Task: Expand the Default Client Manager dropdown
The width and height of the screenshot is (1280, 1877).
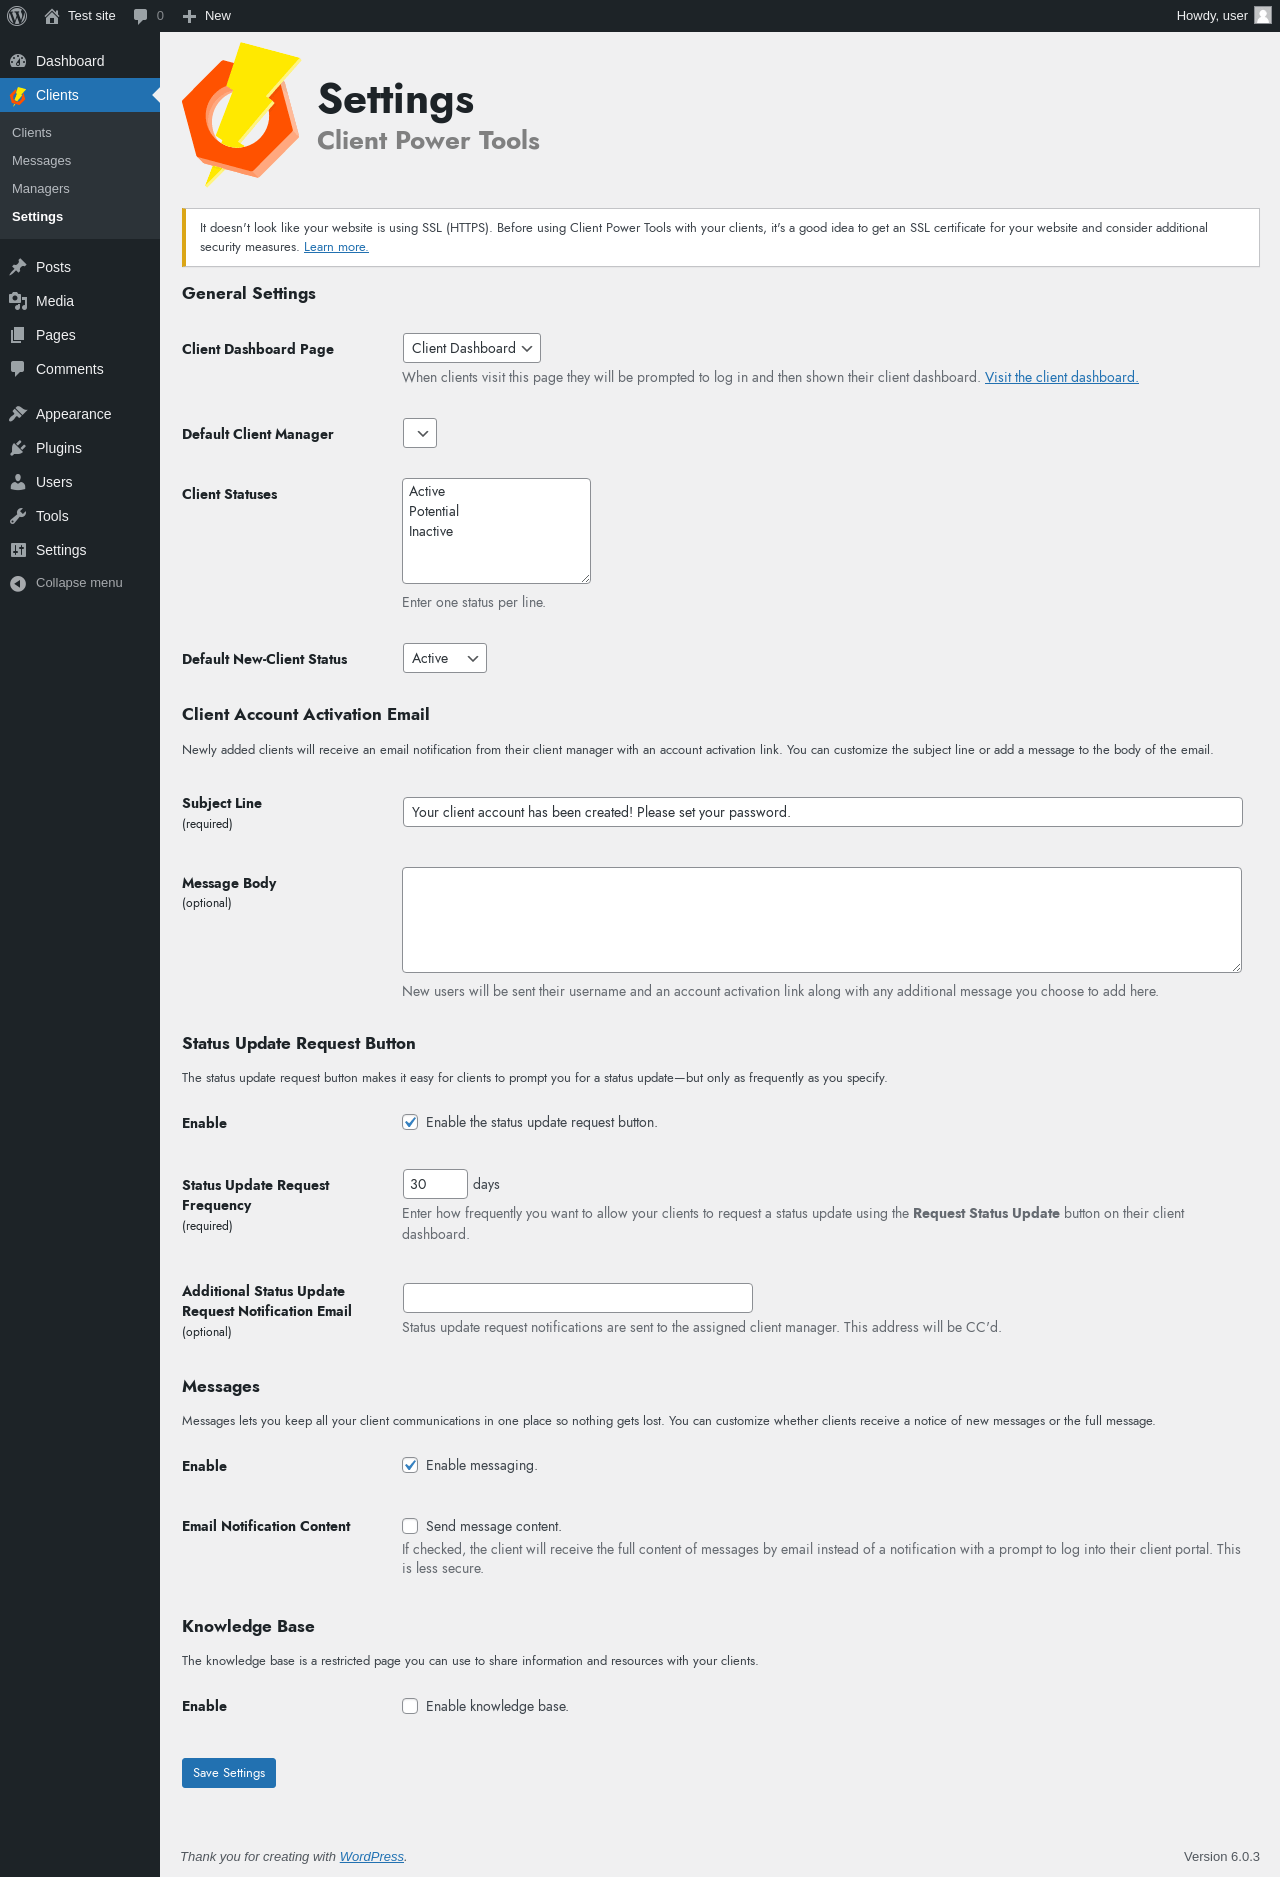Action: [420, 433]
